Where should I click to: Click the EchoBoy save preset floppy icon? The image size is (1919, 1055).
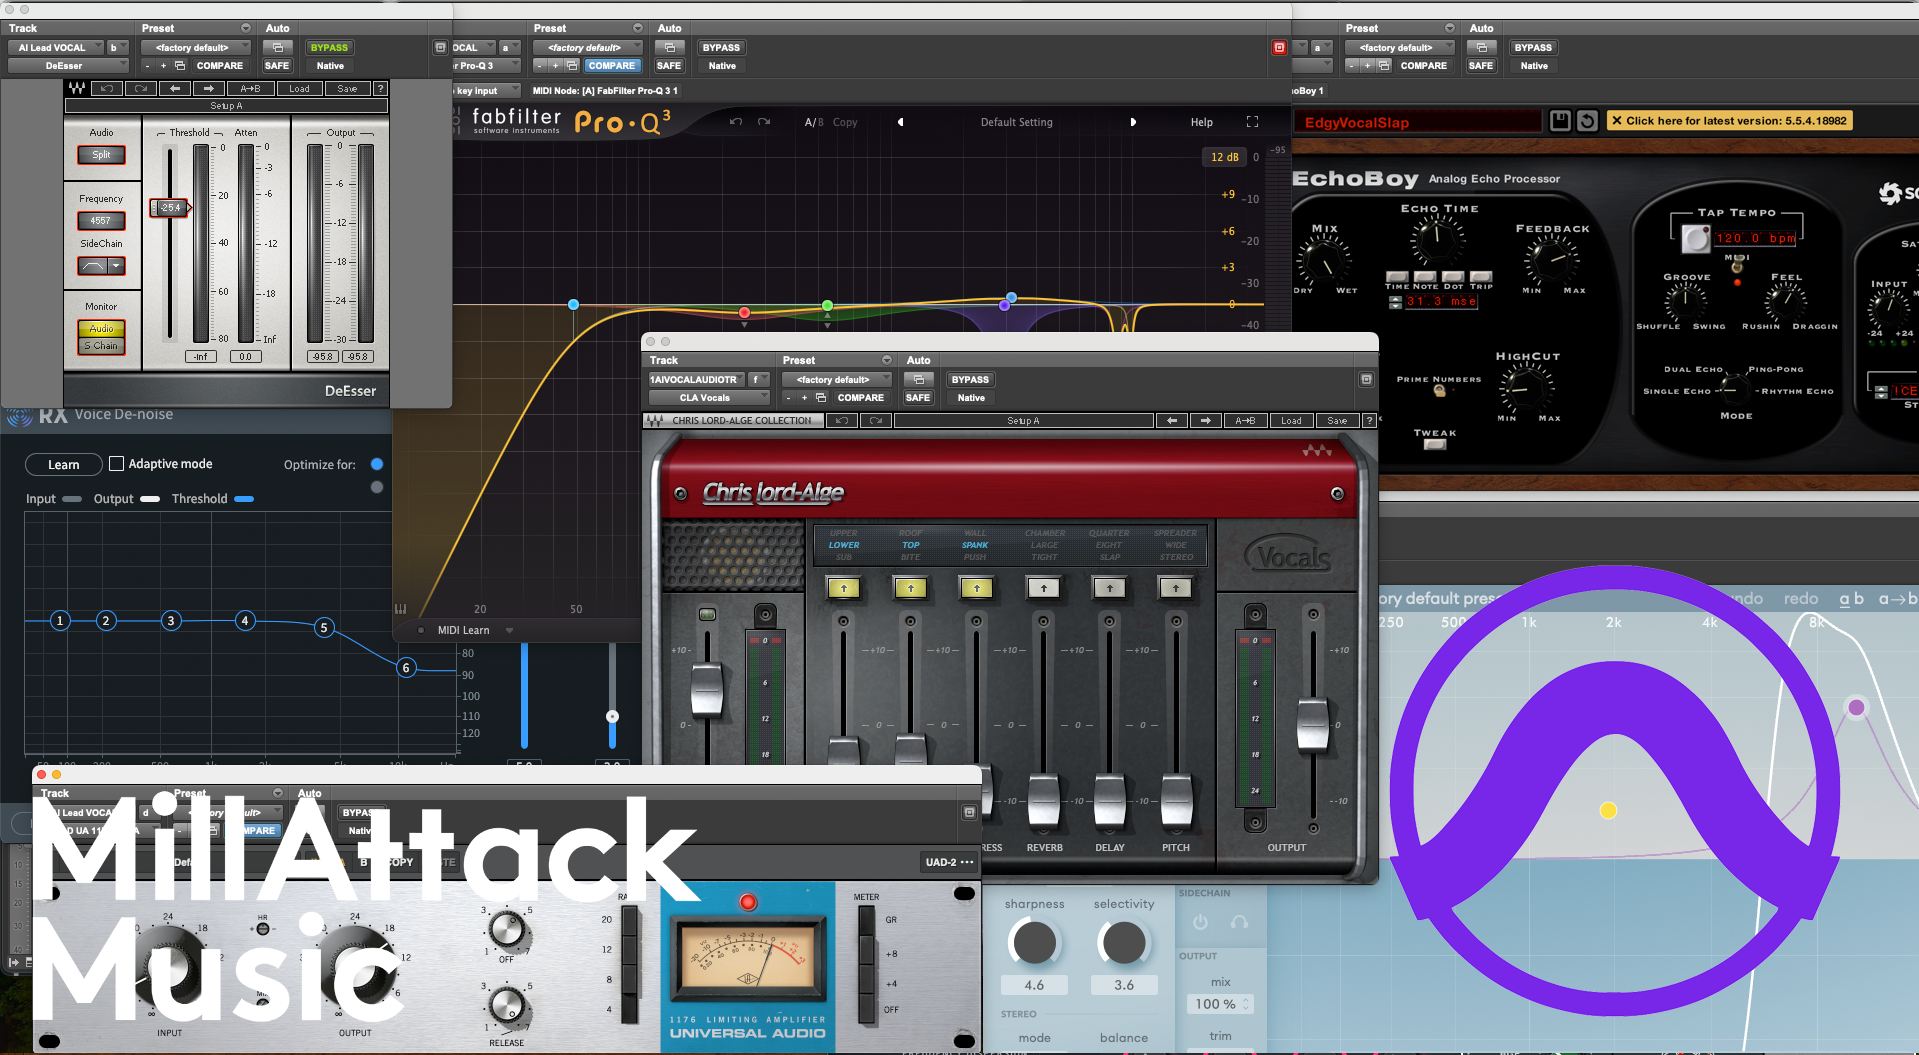tap(1559, 121)
